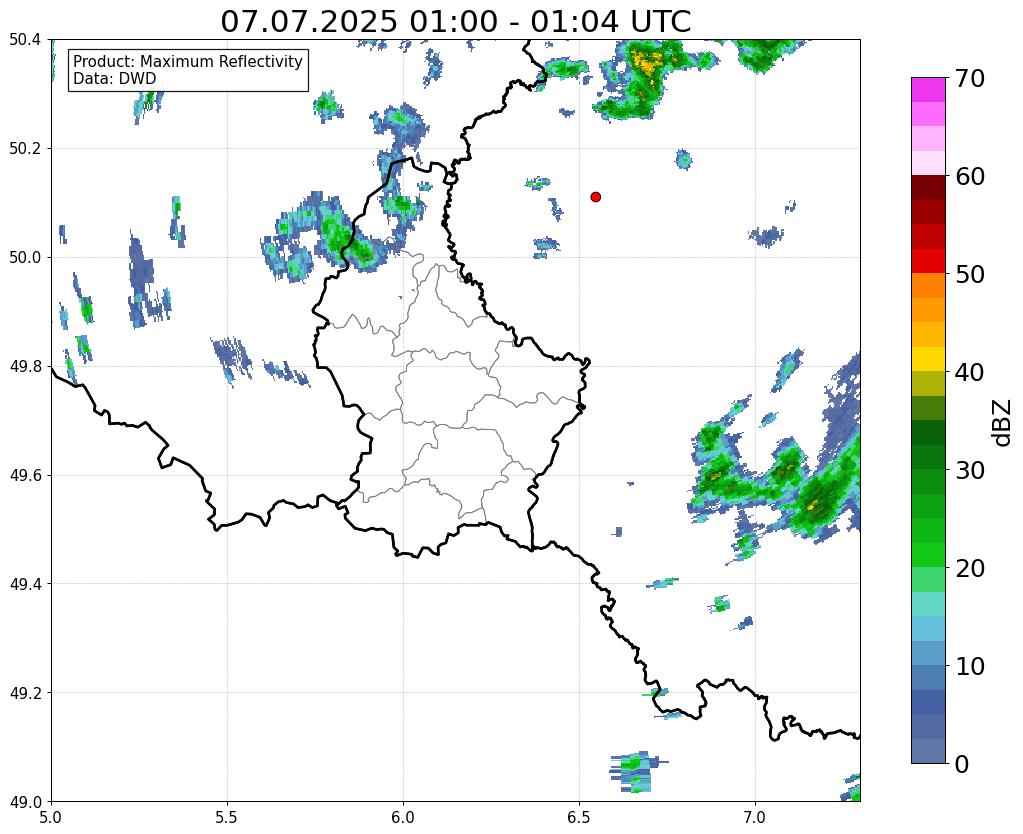Click the 70 label on colorbar
Viewport: 1023px width, 834px height.
pyautogui.click(x=969, y=78)
